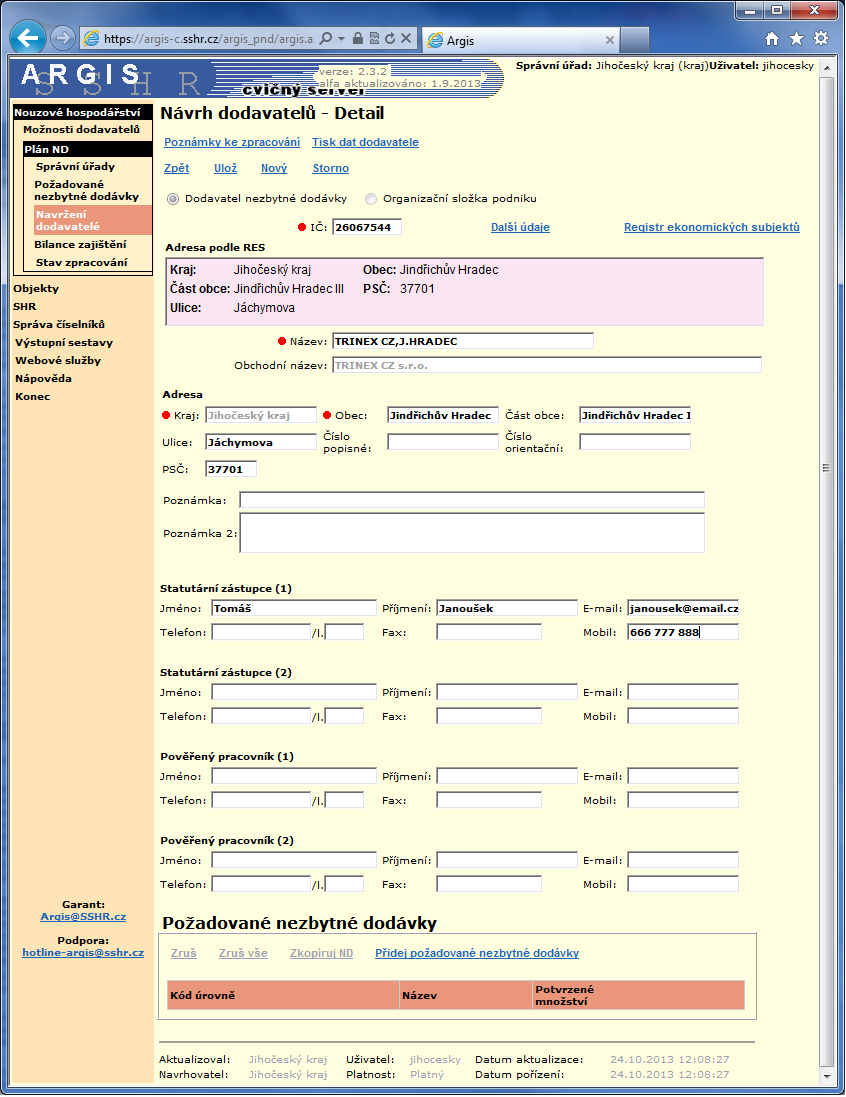Select Plán ND in the sidebar menu
Image resolution: width=846 pixels, height=1097 pixels.
87,149
